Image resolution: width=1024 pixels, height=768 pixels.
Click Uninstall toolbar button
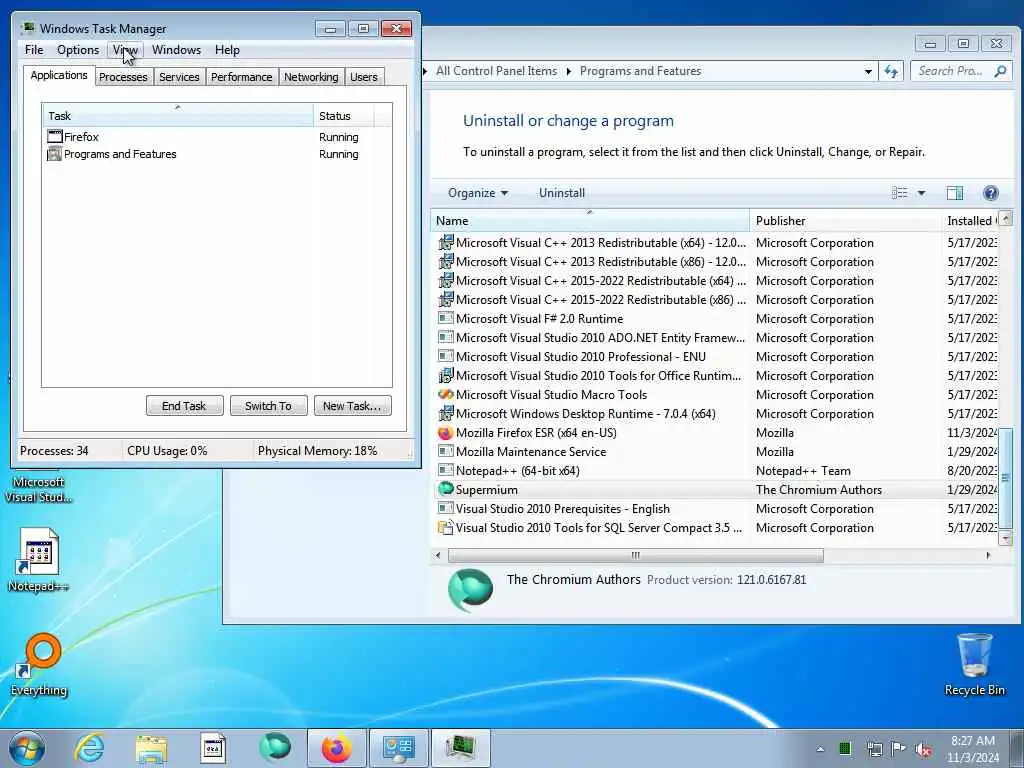click(562, 193)
